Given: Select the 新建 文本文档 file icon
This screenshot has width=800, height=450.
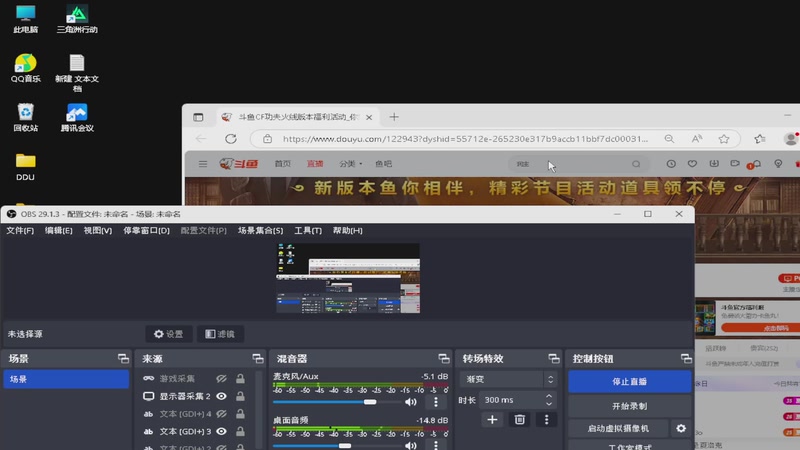Looking at the screenshot, I should [x=77, y=72].
